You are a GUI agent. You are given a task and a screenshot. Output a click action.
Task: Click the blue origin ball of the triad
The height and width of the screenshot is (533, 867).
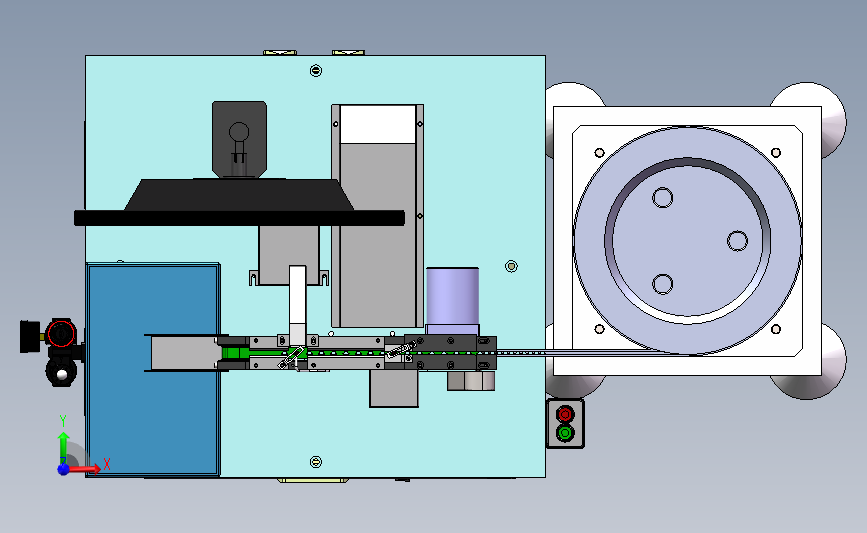(63, 469)
